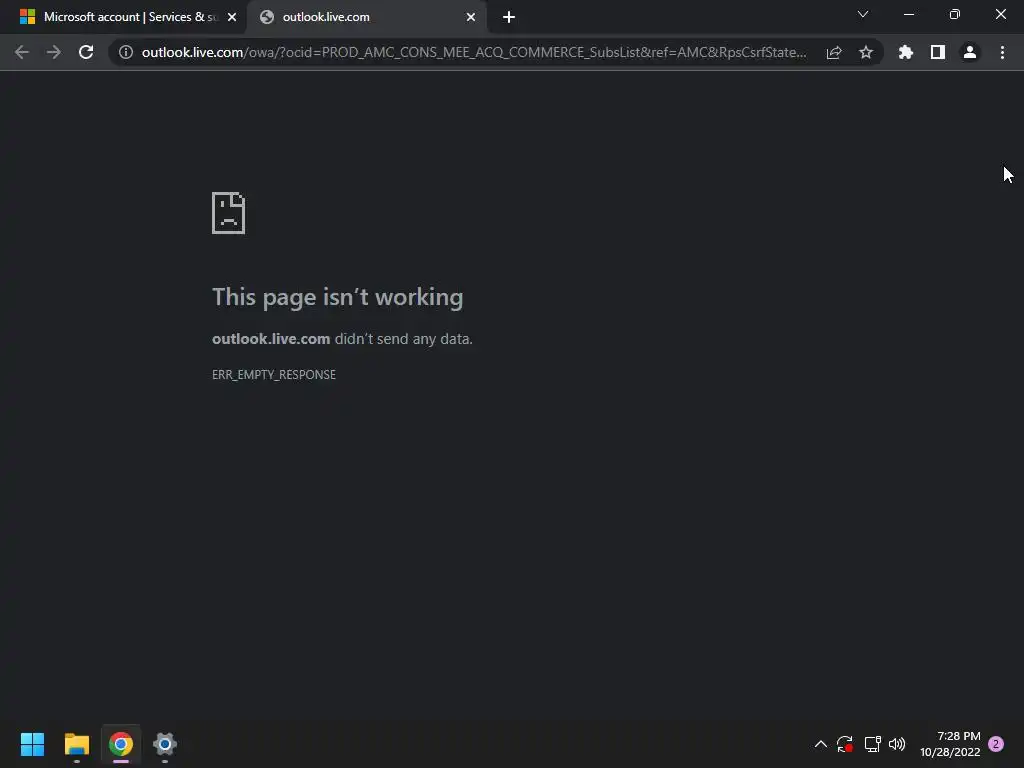
Task: Bookmark this tab with the star icon
Action: pos(866,52)
